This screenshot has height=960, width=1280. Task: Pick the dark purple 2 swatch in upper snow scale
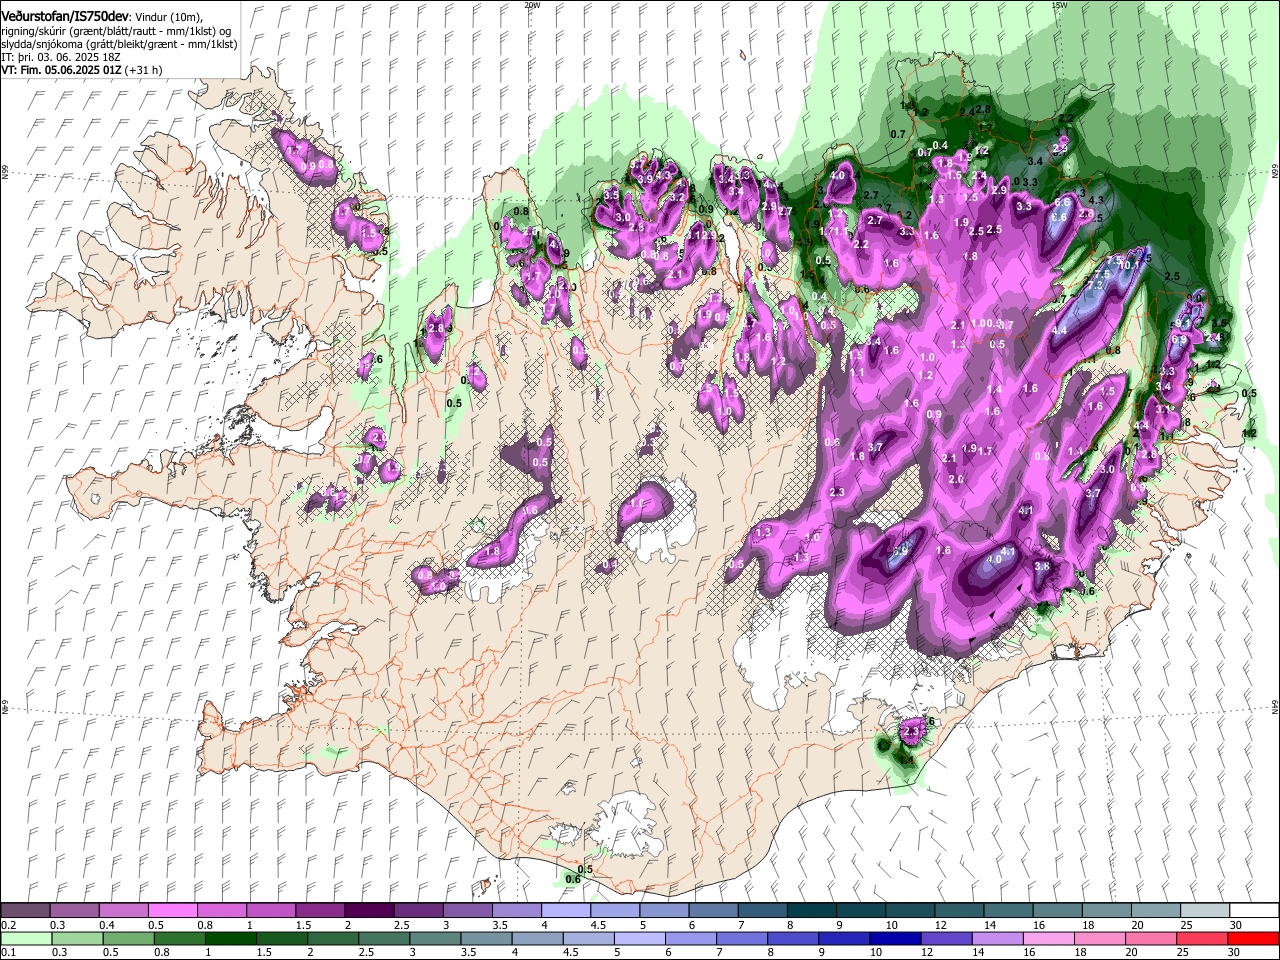(368, 911)
